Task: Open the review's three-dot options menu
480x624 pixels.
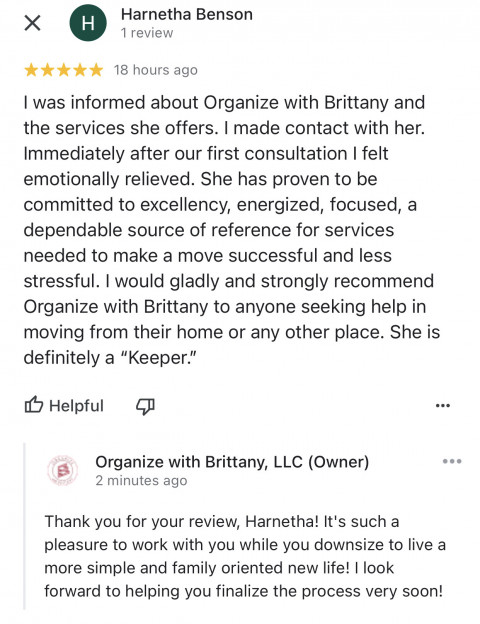Action: (443, 406)
